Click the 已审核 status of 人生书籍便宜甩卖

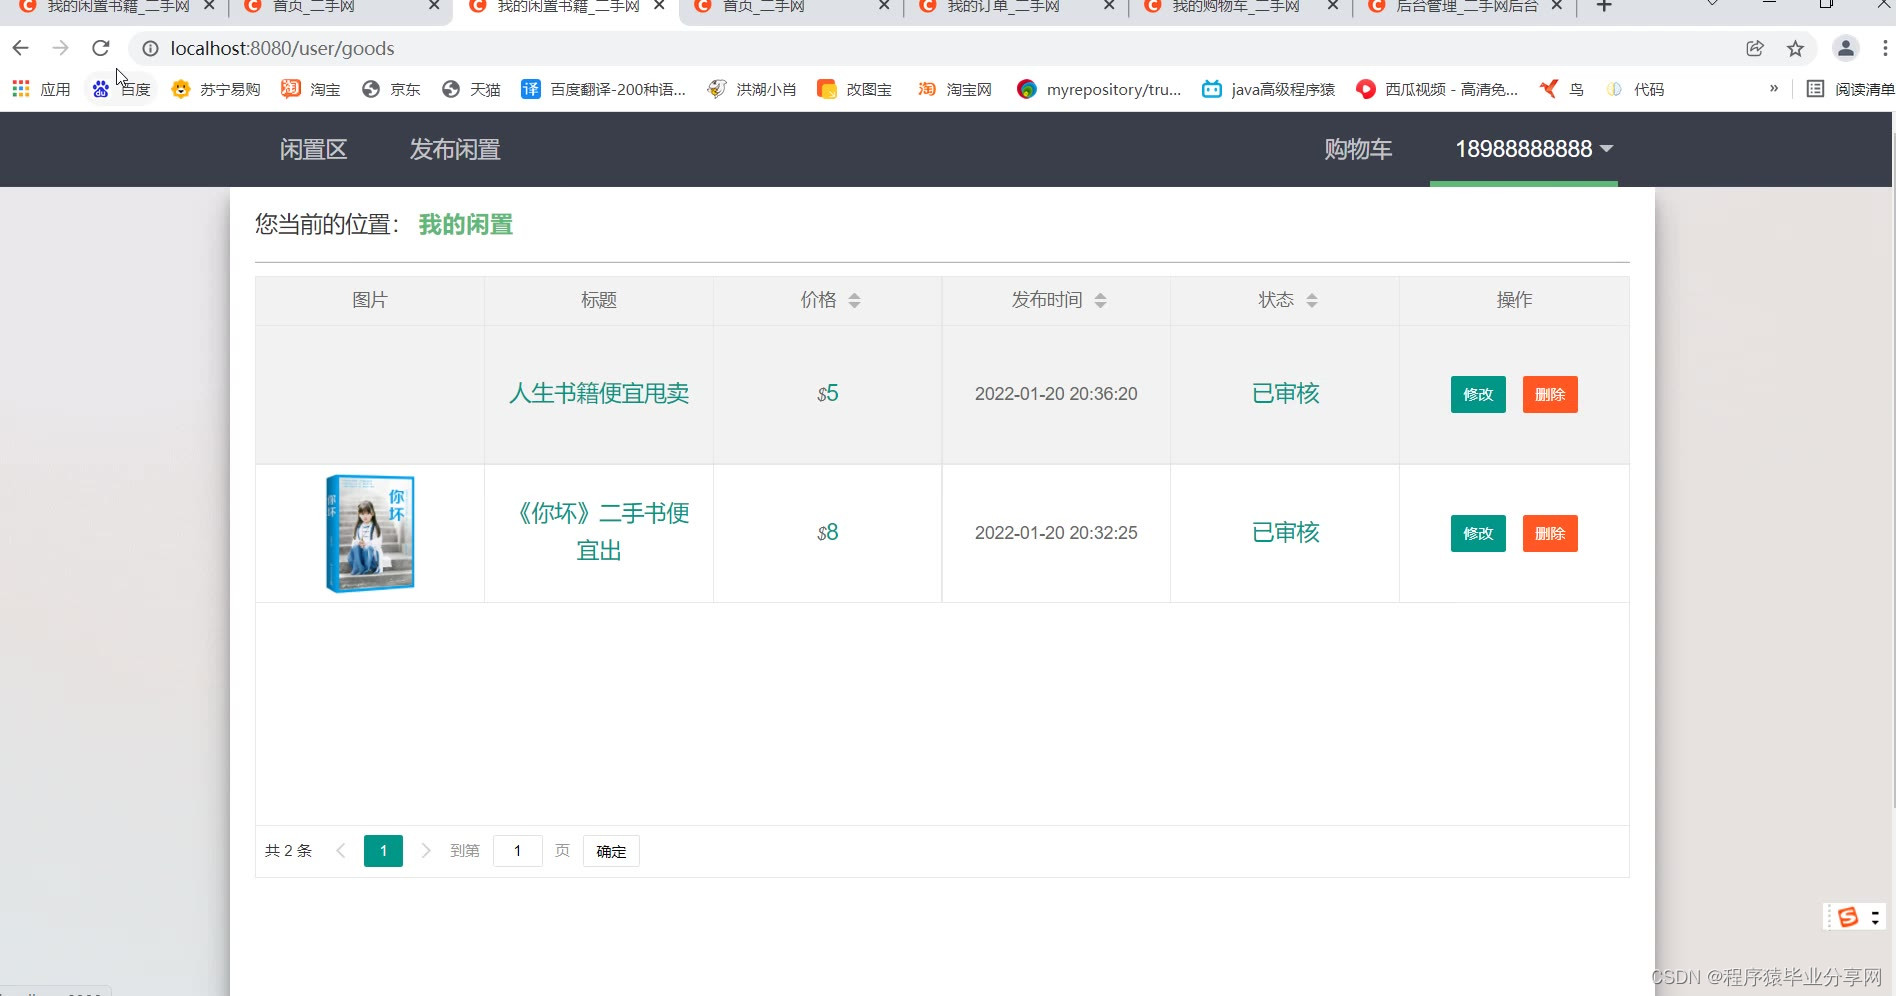(1285, 393)
